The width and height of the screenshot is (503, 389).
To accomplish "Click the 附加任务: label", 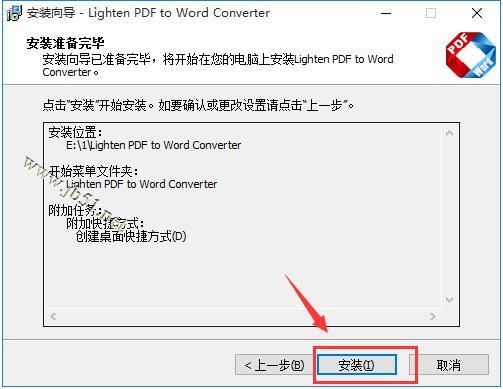I will [x=75, y=210].
